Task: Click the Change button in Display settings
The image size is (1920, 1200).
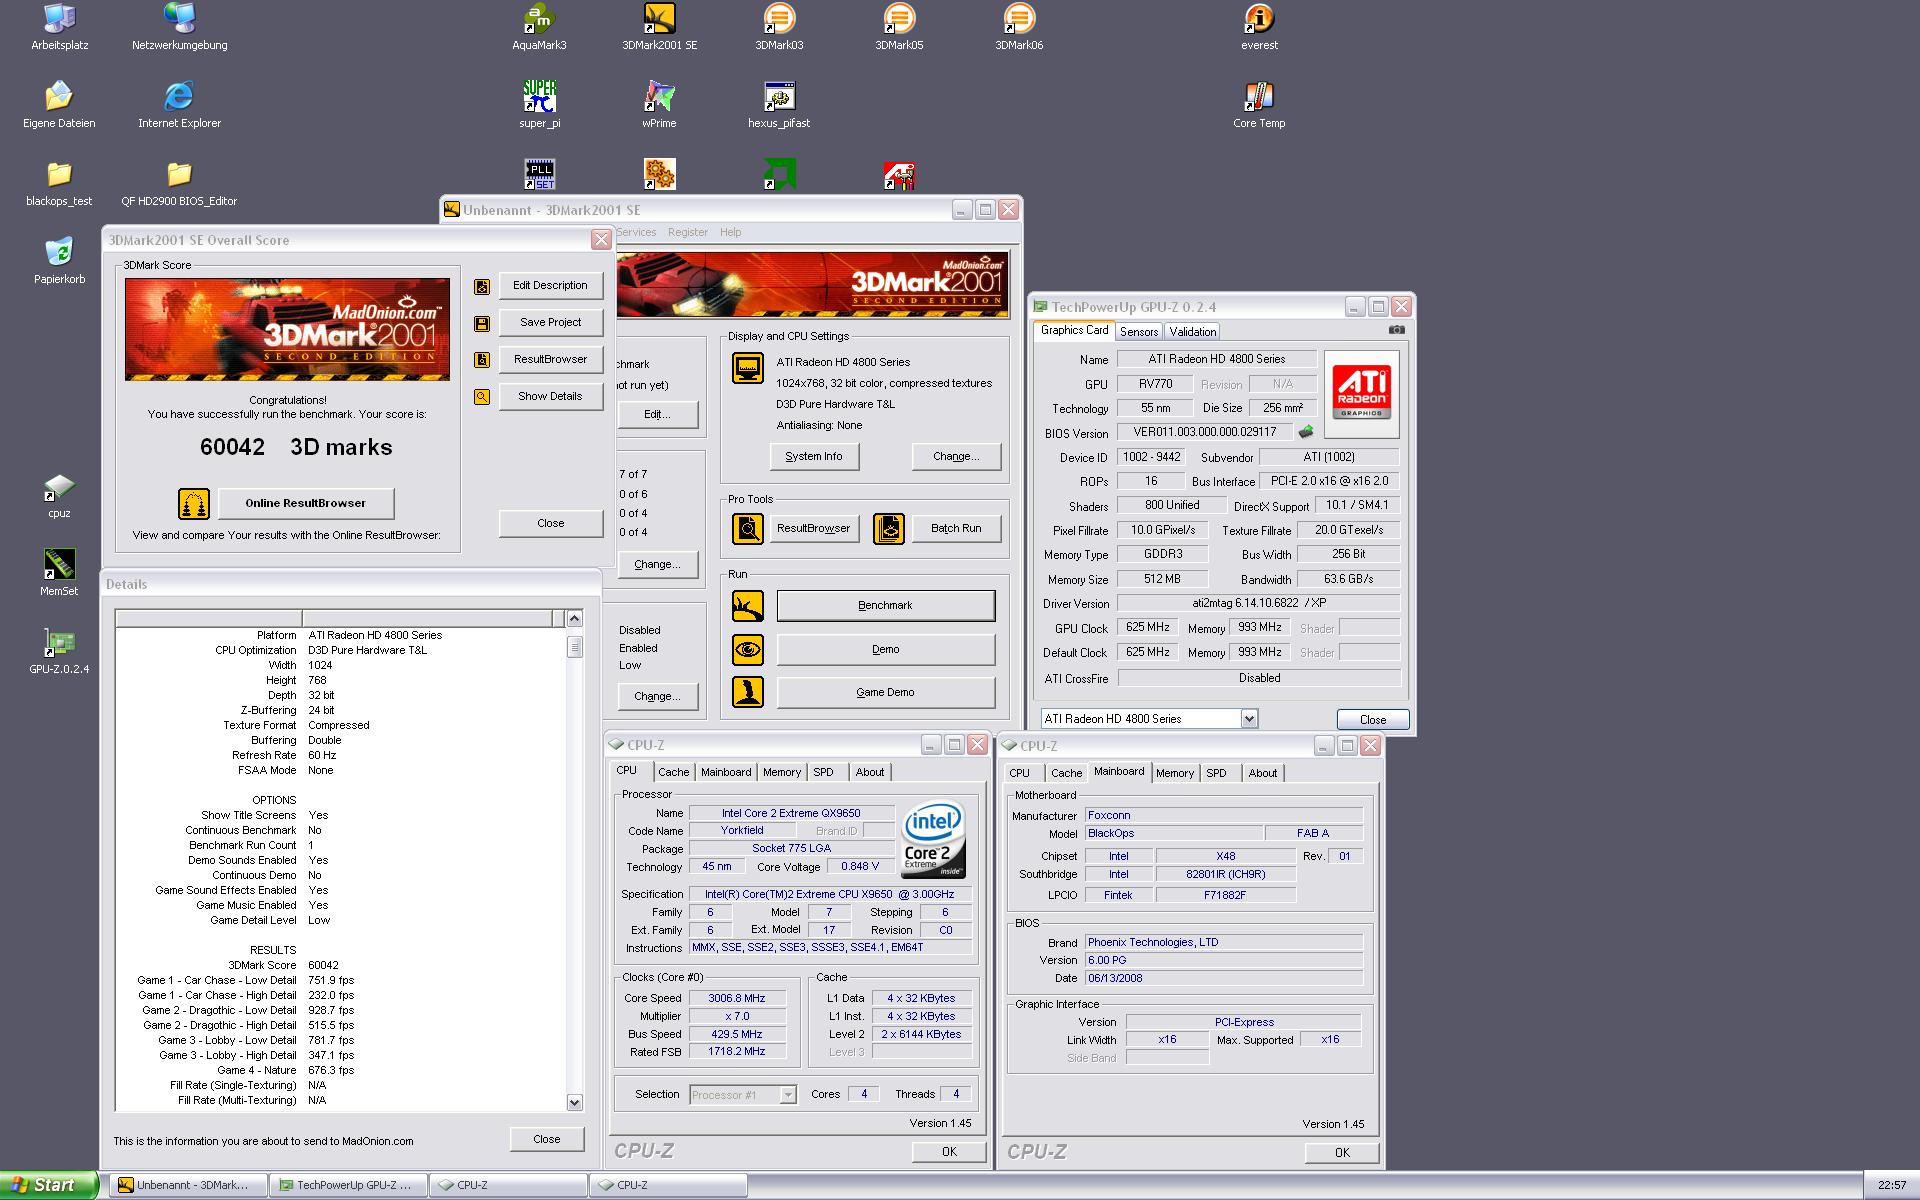Action: click(x=956, y=456)
